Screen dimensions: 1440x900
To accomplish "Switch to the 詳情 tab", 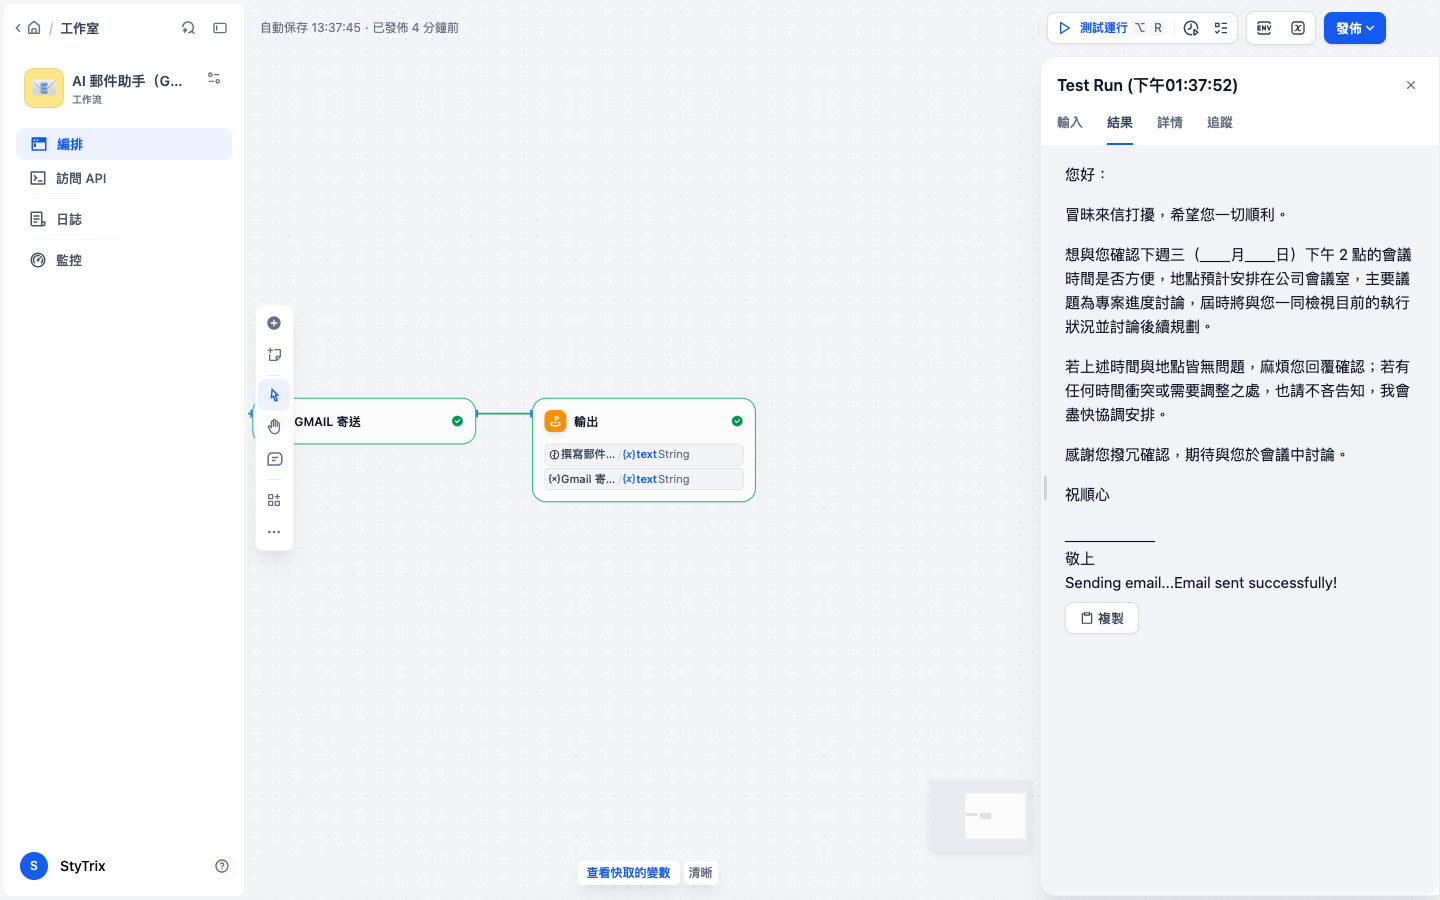I will pyautogui.click(x=1170, y=123).
